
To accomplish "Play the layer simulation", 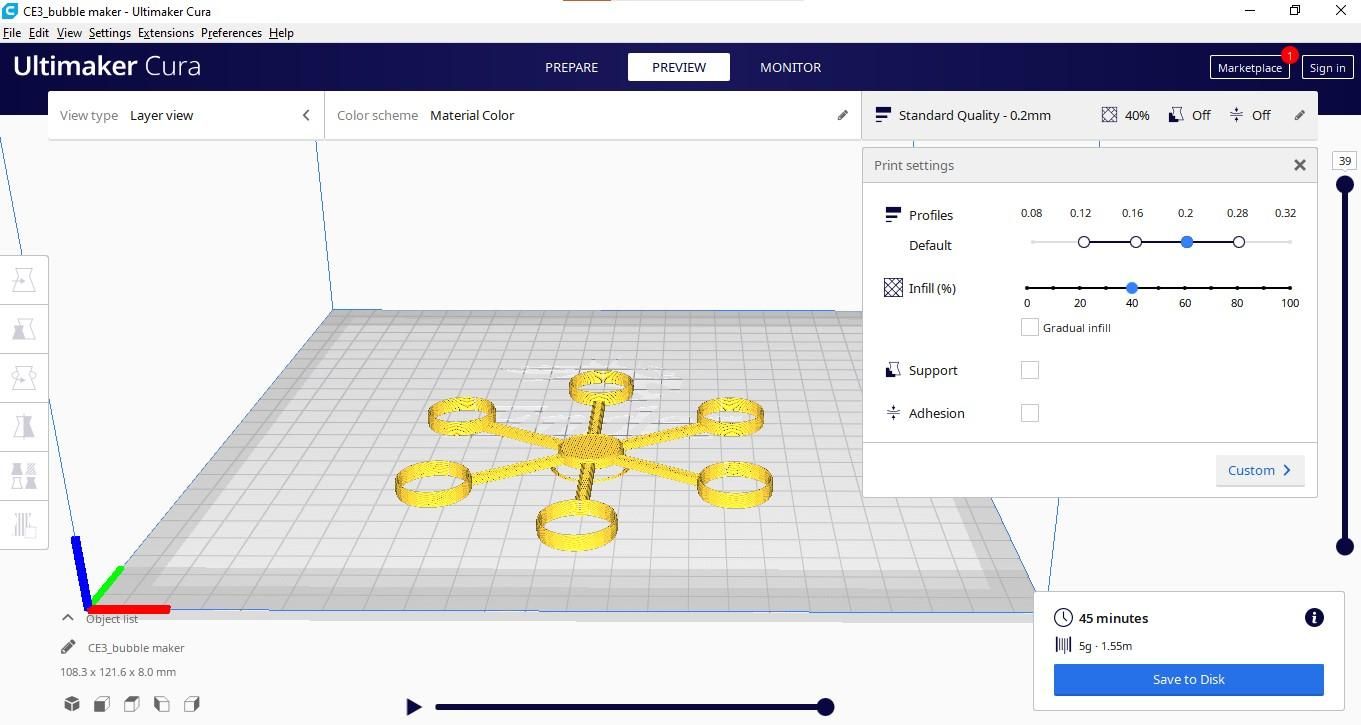I will click(414, 707).
